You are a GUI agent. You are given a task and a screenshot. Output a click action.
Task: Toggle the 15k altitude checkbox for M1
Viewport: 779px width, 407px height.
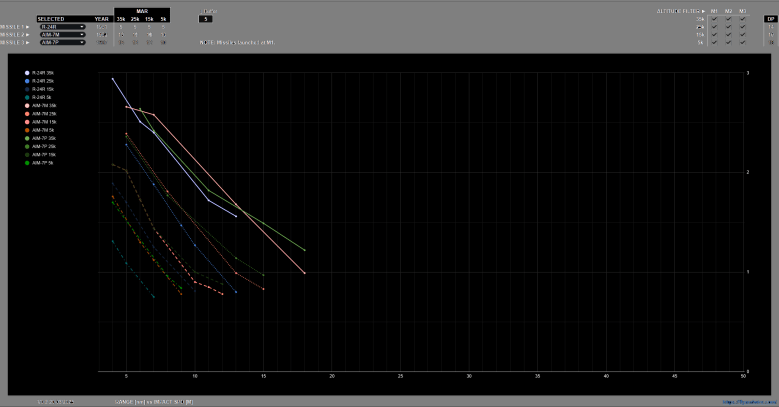tap(714, 35)
